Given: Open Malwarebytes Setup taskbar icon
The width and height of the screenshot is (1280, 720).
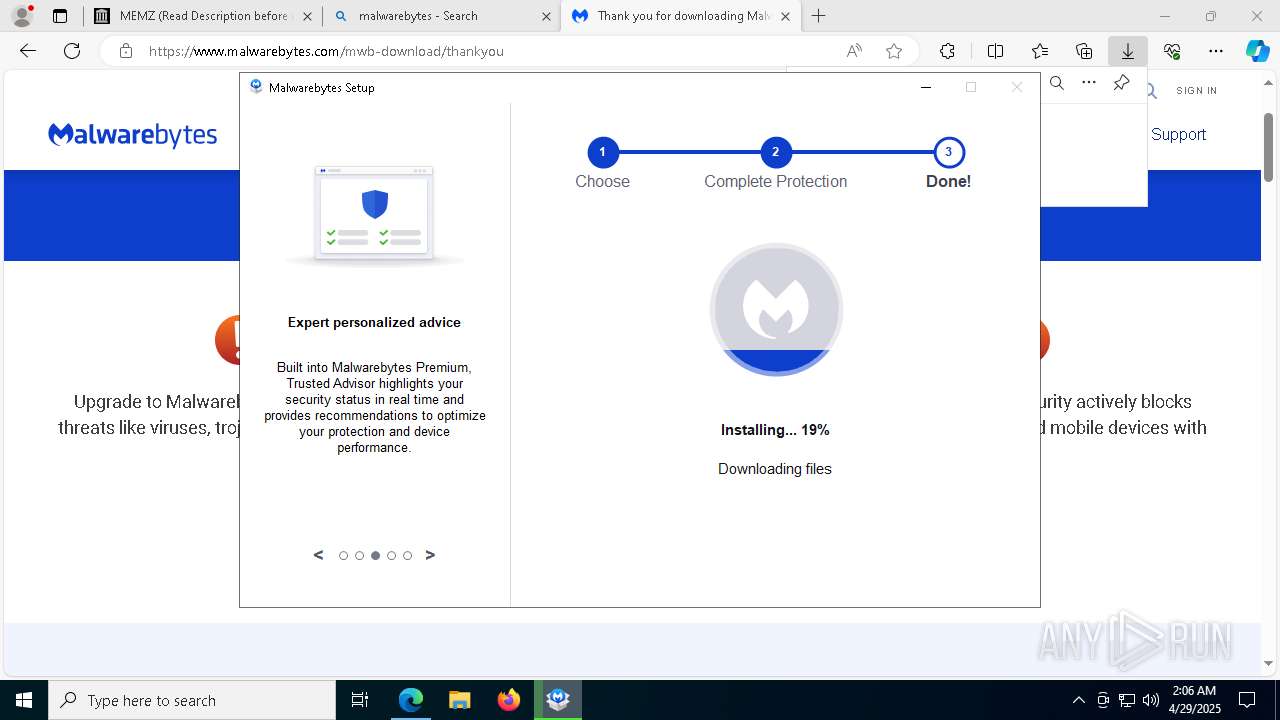Looking at the screenshot, I should (558, 700).
